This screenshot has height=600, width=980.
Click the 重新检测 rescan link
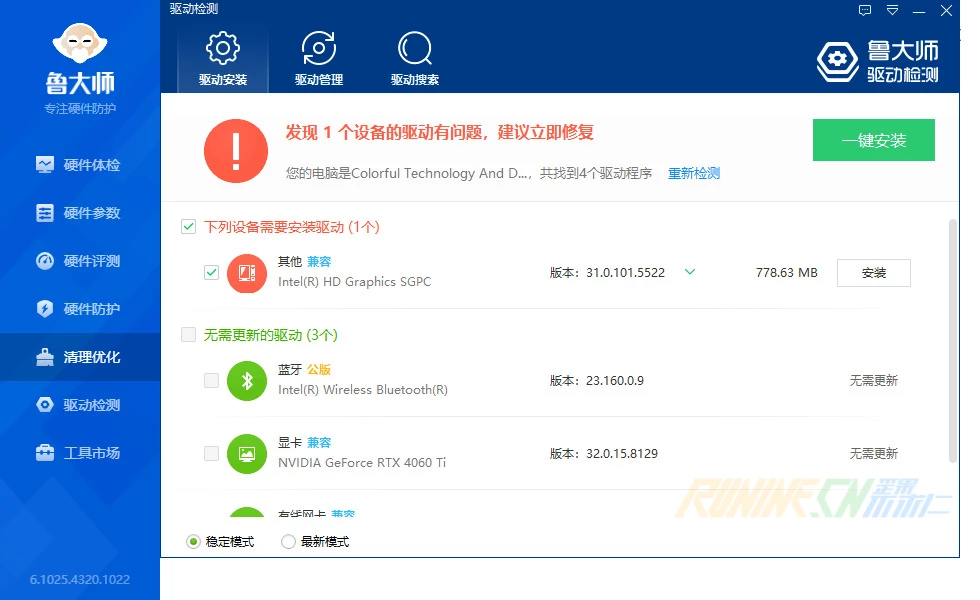click(x=693, y=173)
